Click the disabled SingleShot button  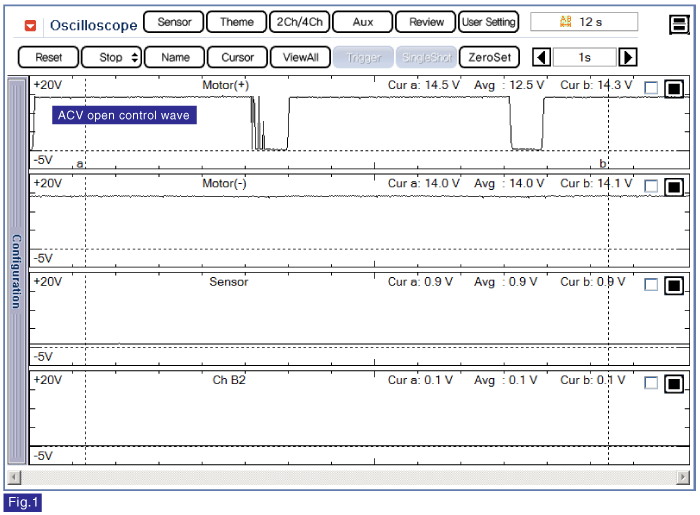tap(426, 57)
